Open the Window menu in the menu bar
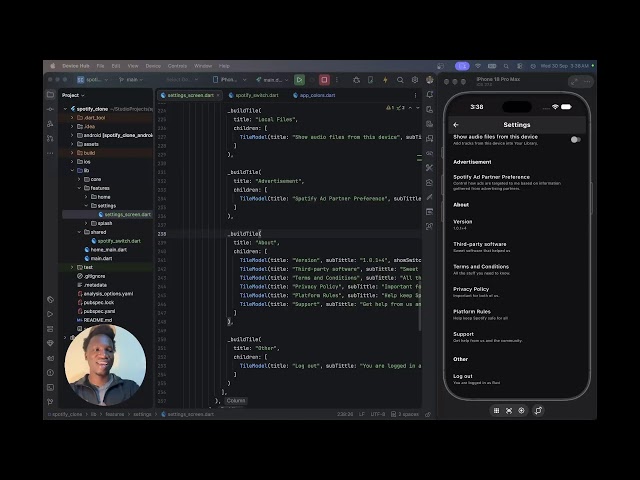 (x=203, y=66)
